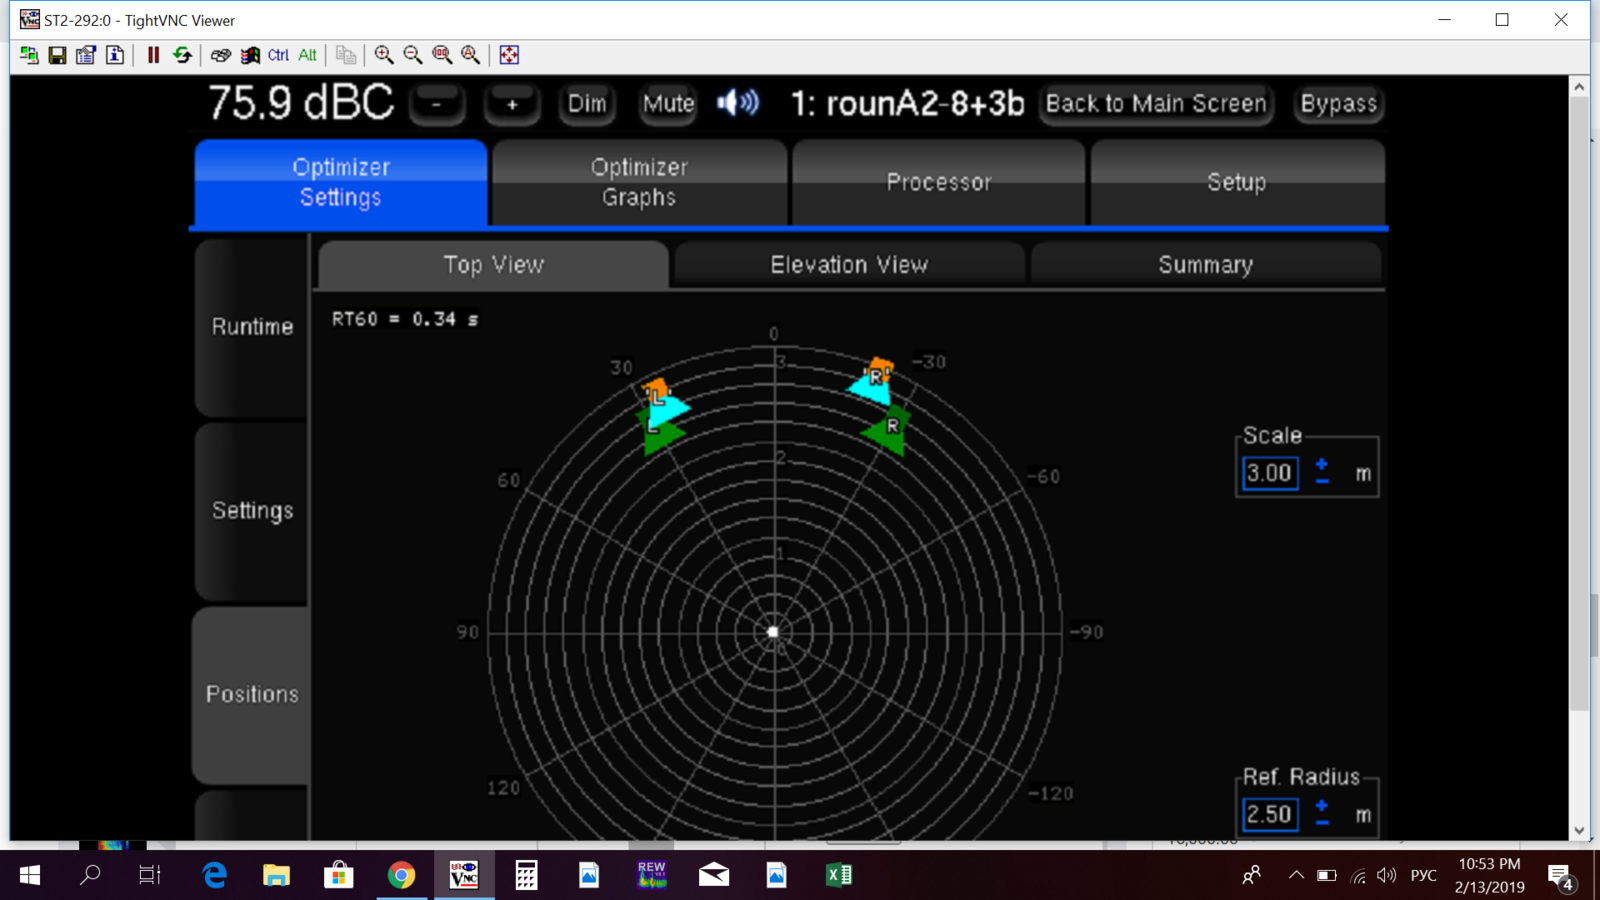Image resolution: width=1600 pixels, height=900 pixels.
Task: Increase Scale with the plus stepper
Action: click(1322, 464)
